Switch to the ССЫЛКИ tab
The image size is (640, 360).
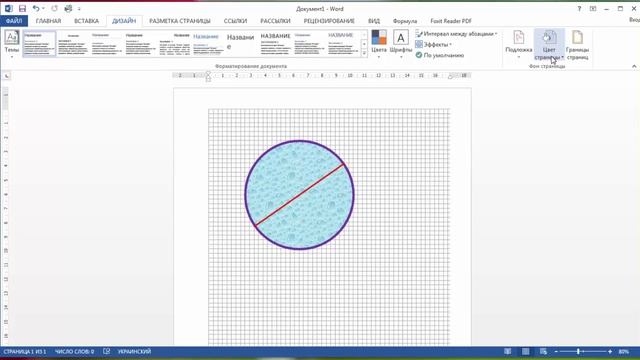point(236,21)
